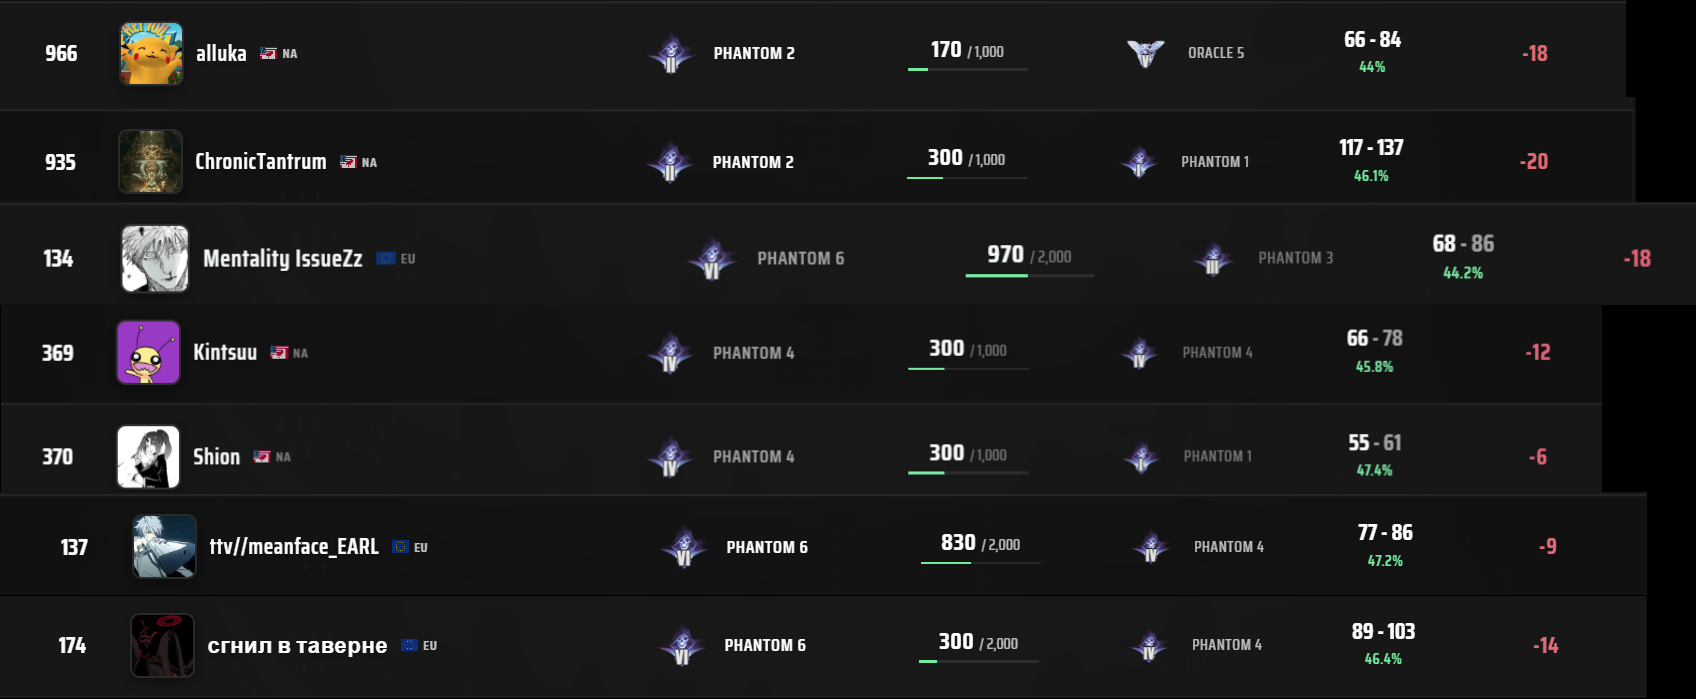Click the US flag next to ChronicTantrum
Viewport: 1696px width, 699px height.
tap(348, 162)
